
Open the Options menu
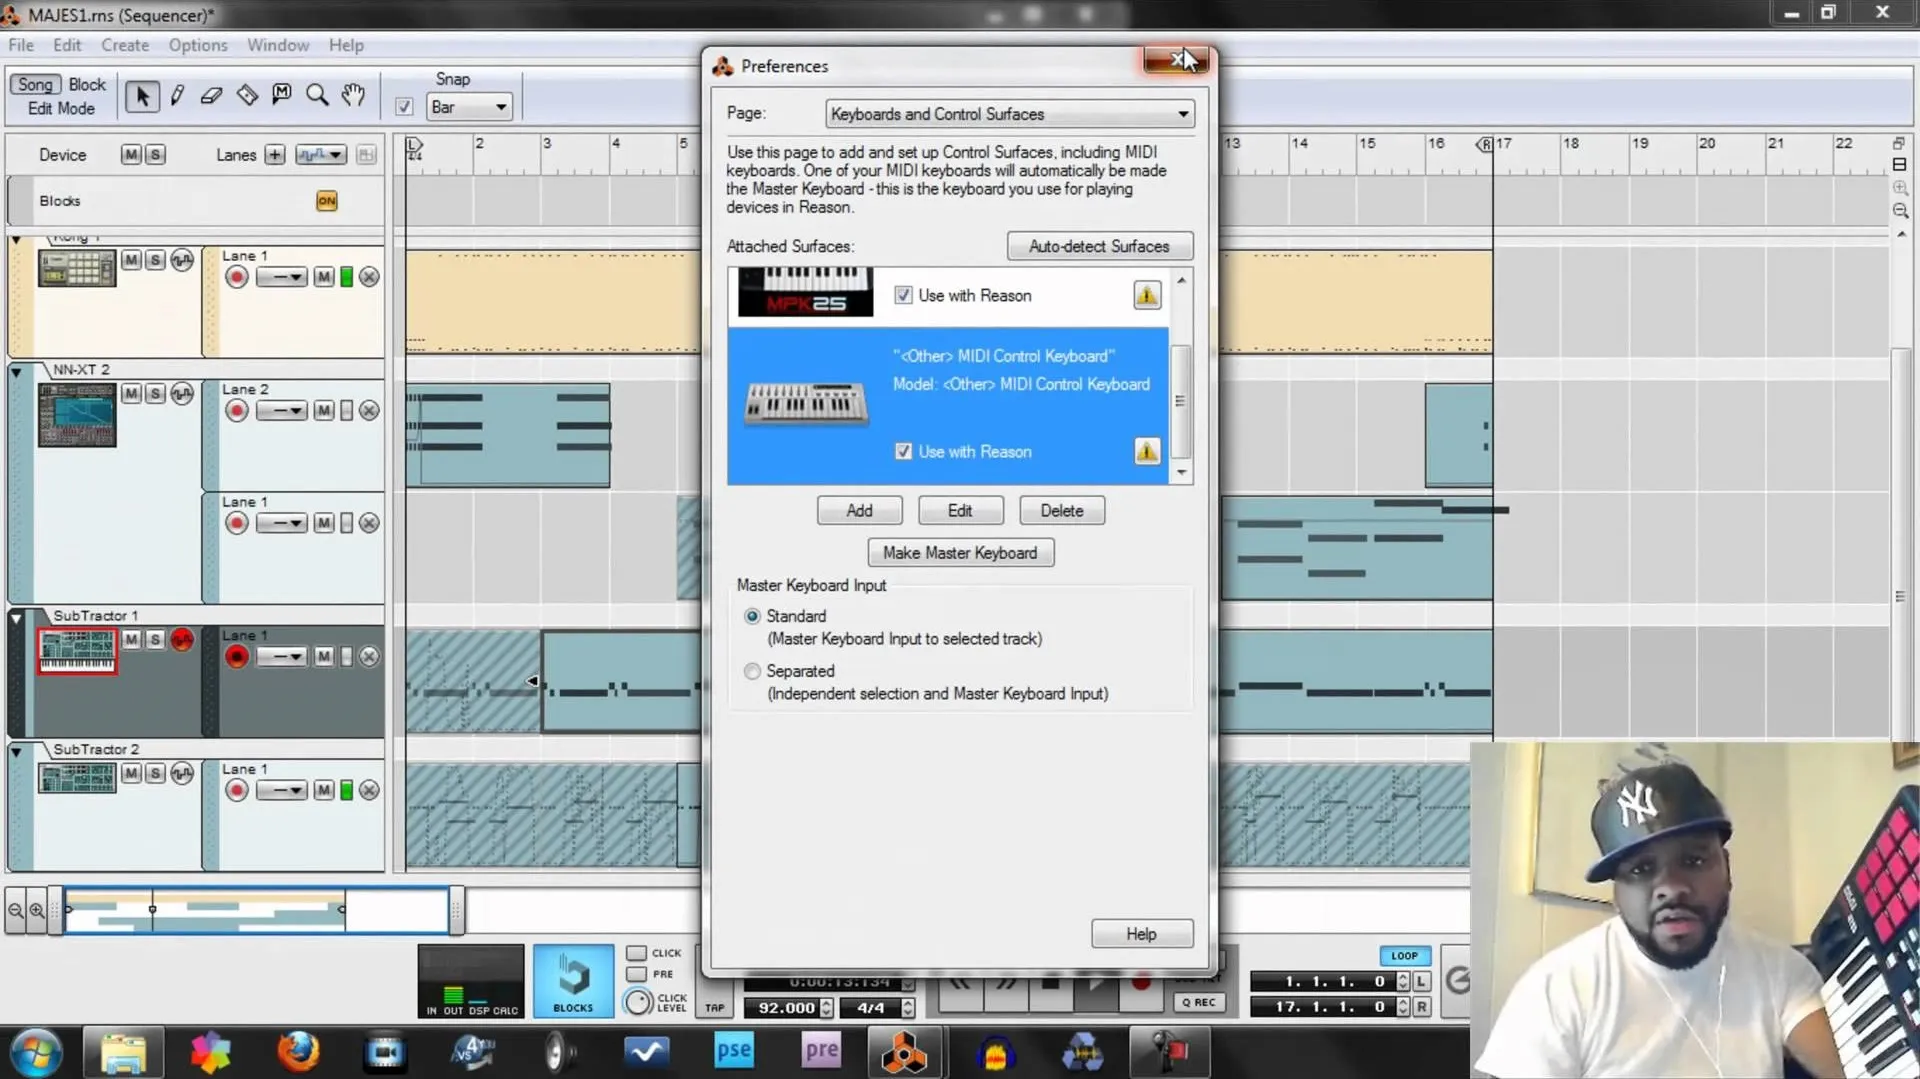[198, 45]
